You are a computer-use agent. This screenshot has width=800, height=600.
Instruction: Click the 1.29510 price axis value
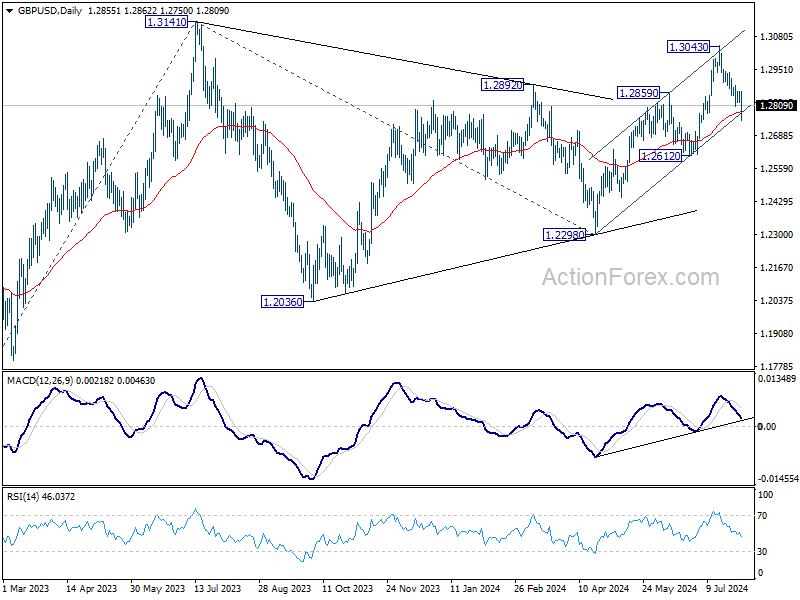coord(776,69)
